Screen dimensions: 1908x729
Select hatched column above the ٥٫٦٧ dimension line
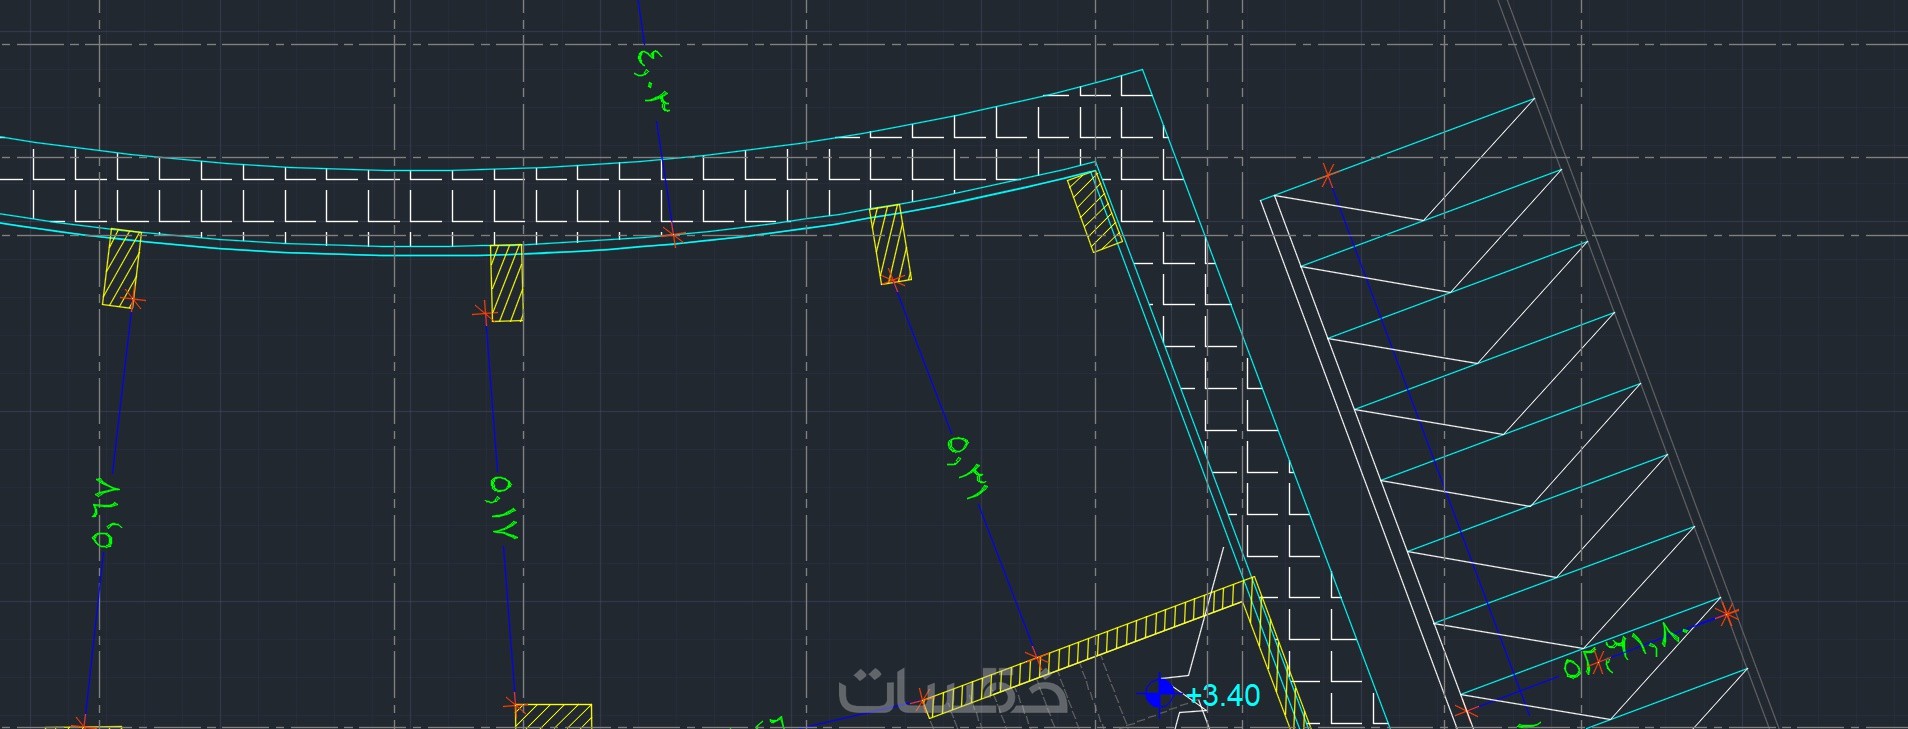coord(121,267)
